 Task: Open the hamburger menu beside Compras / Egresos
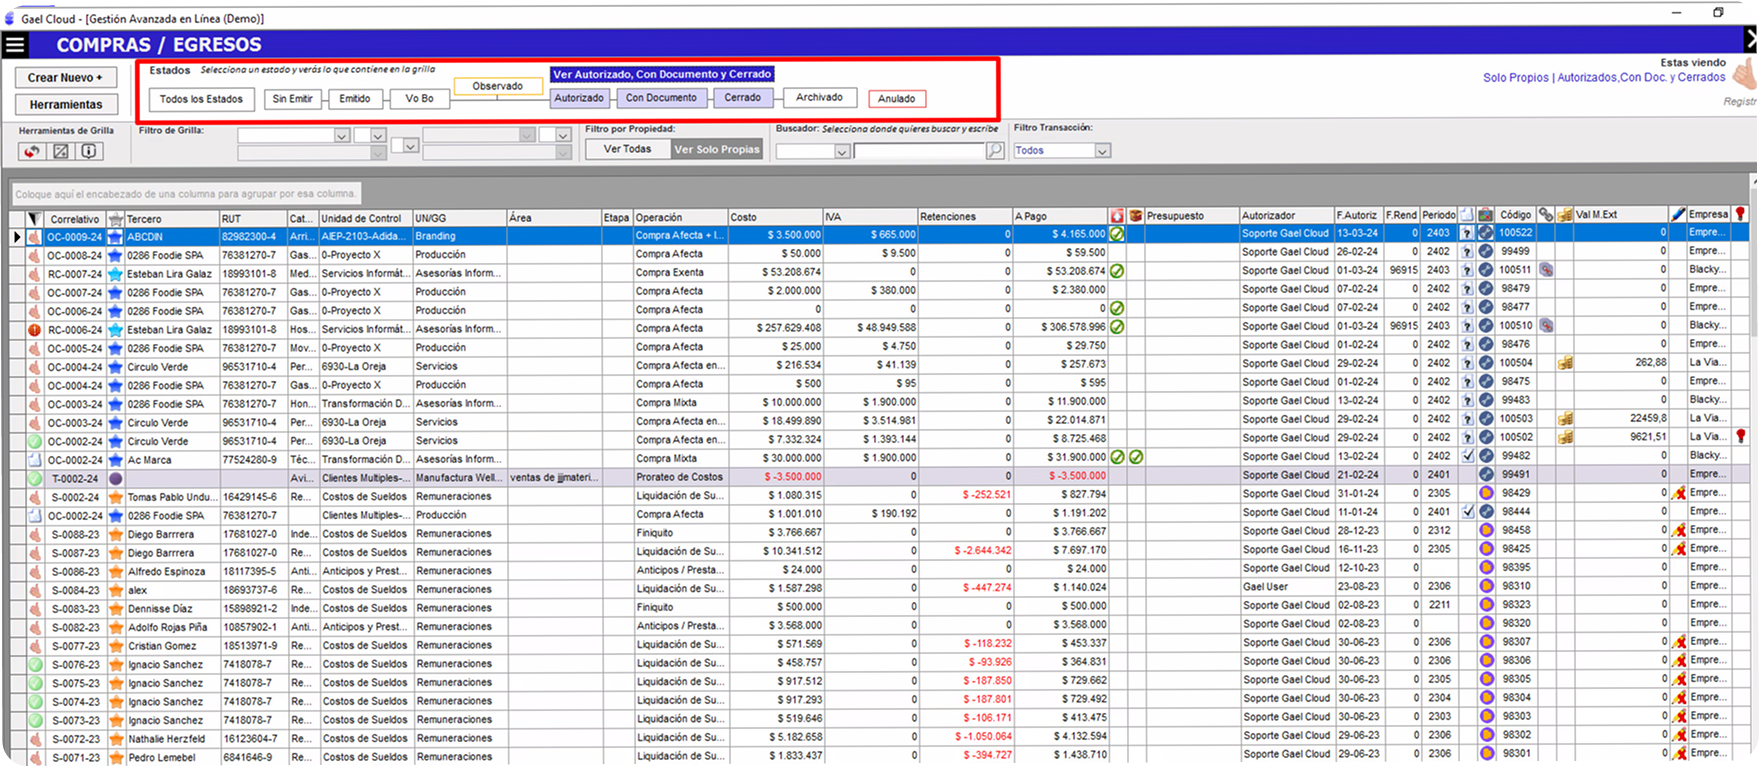(x=15, y=44)
